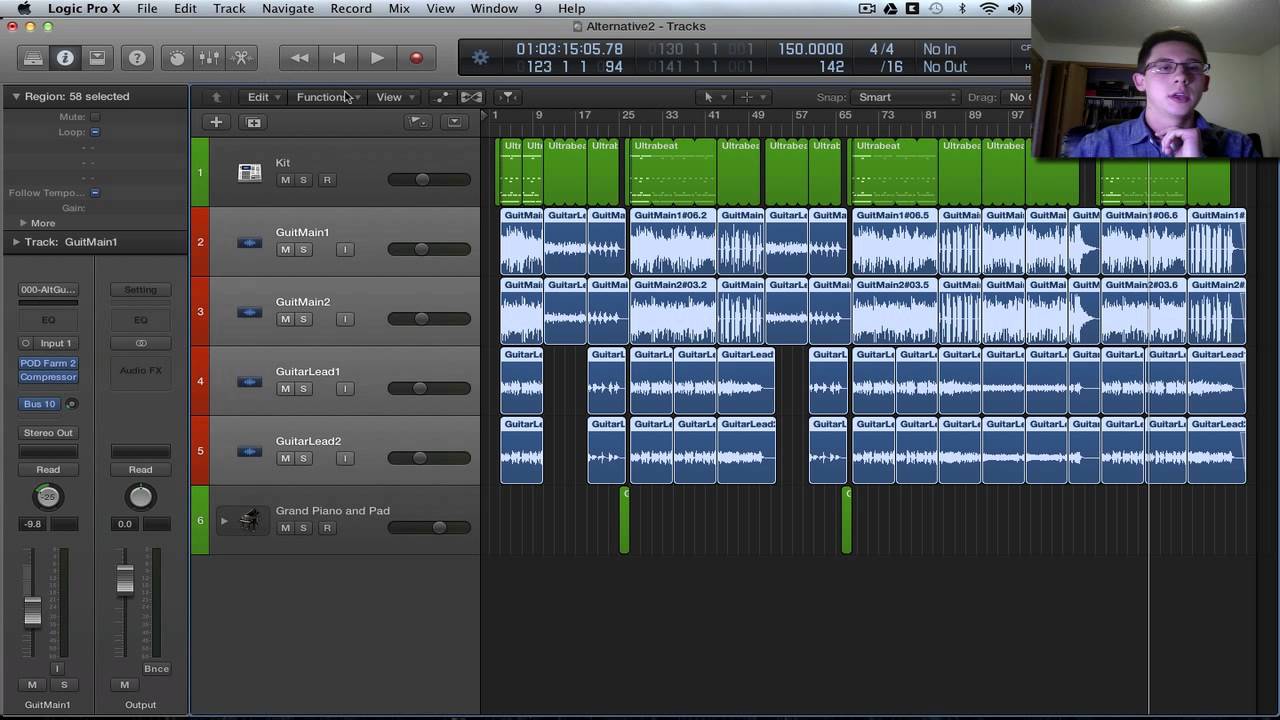
Task: Go to beginning of project
Action: [x=338, y=58]
